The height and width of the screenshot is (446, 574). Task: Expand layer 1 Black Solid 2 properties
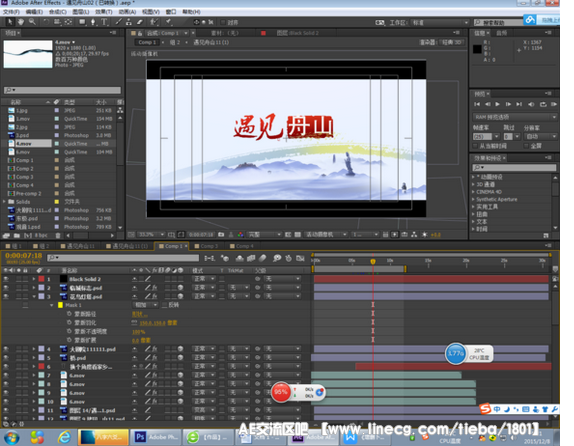click(34, 279)
